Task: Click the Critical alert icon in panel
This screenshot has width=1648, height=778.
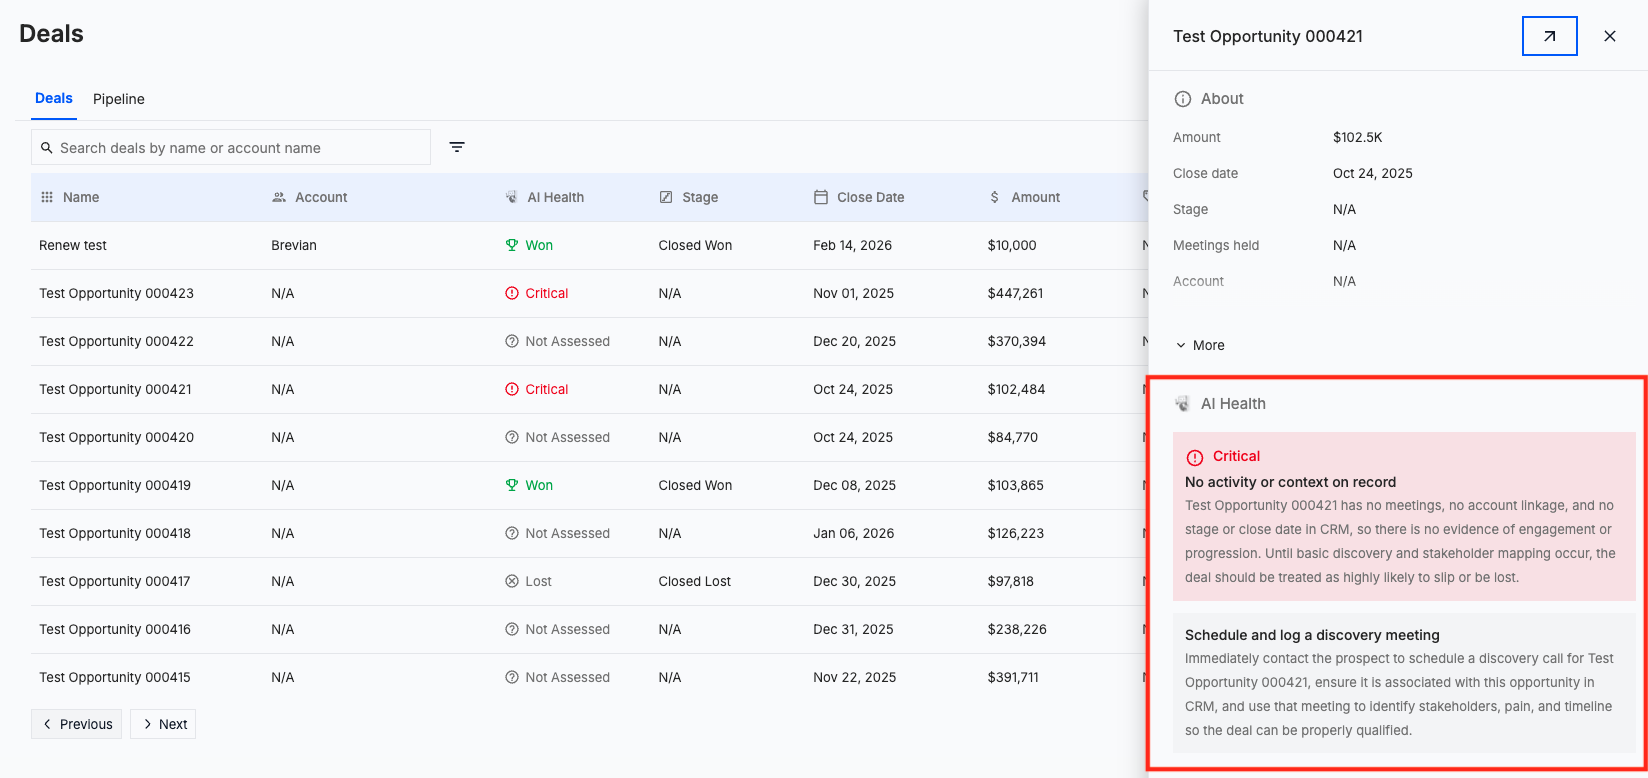Action: click(1195, 457)
